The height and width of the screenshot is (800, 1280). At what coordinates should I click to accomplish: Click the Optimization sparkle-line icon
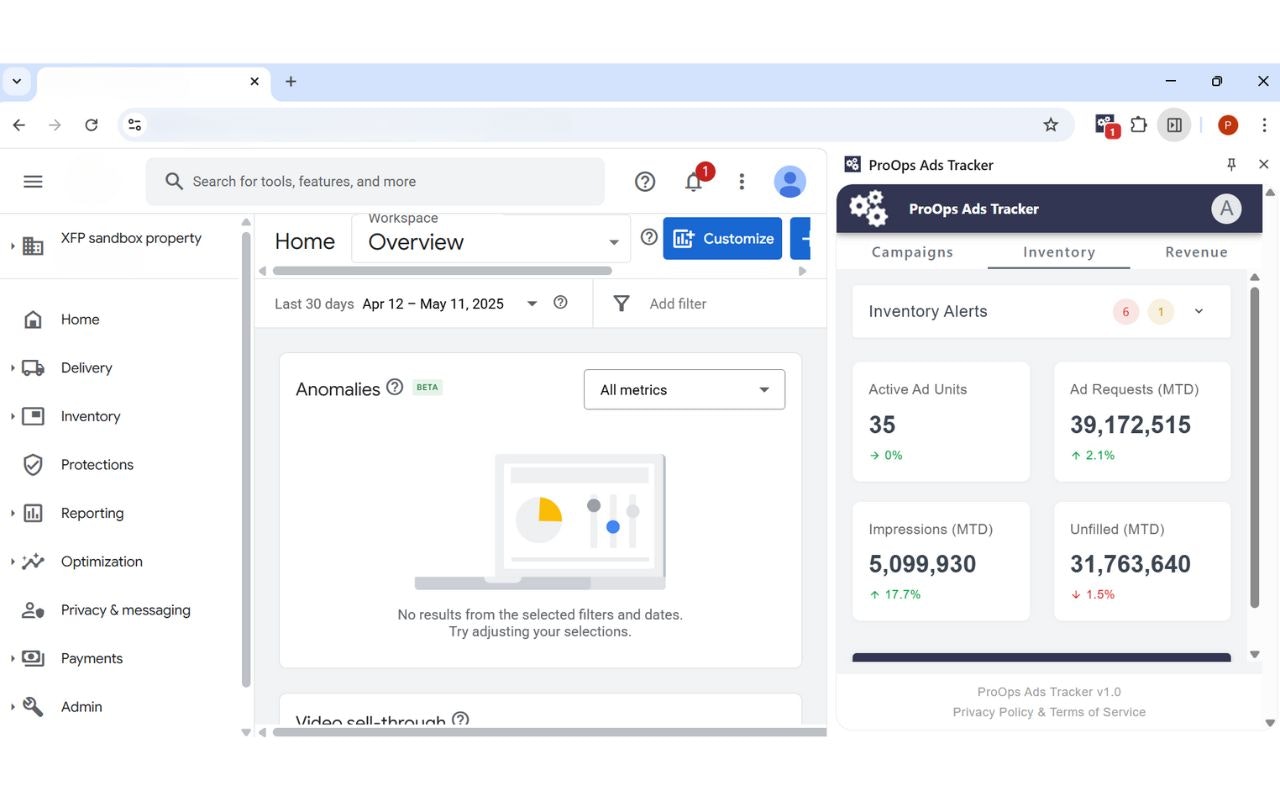[x=33, y=561]
